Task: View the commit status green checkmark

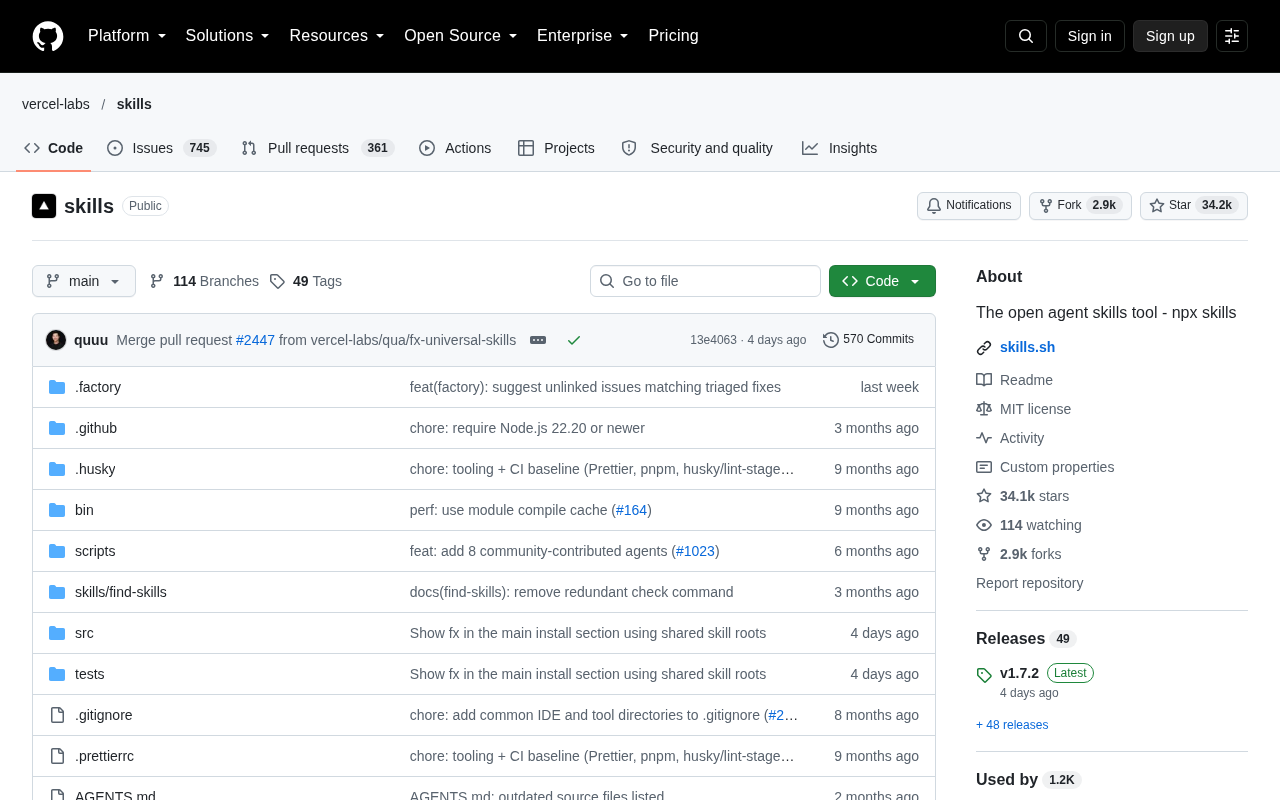Action: point(574,340)
